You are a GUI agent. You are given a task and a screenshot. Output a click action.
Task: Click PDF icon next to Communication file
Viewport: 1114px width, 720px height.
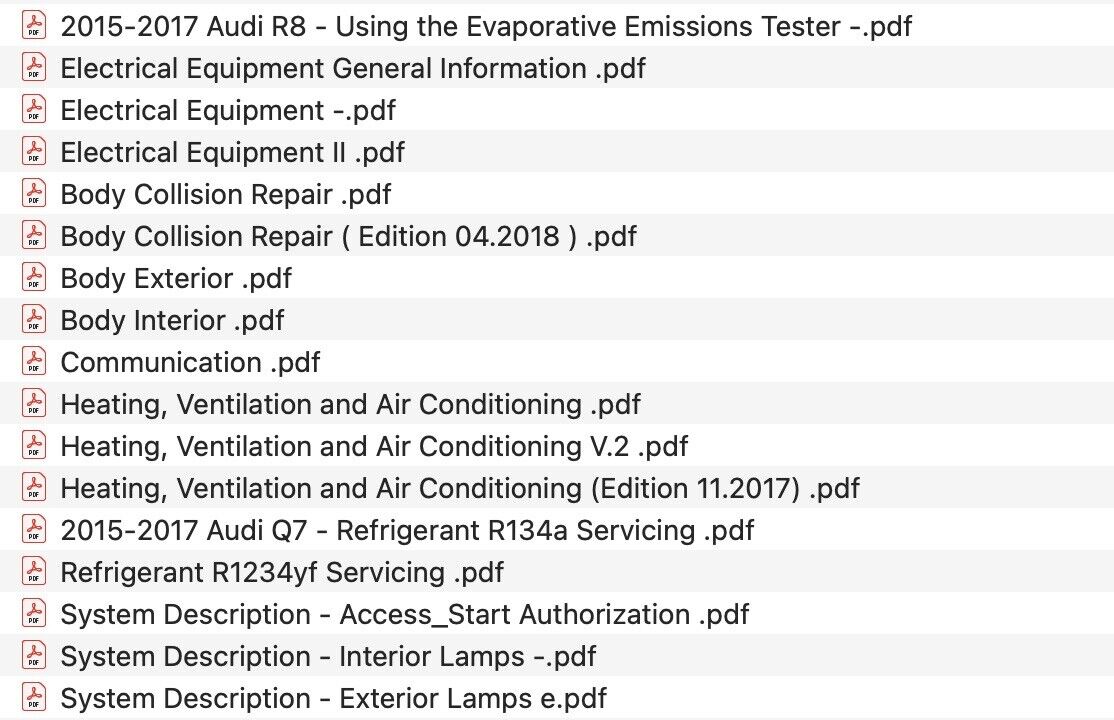point(34,361)
